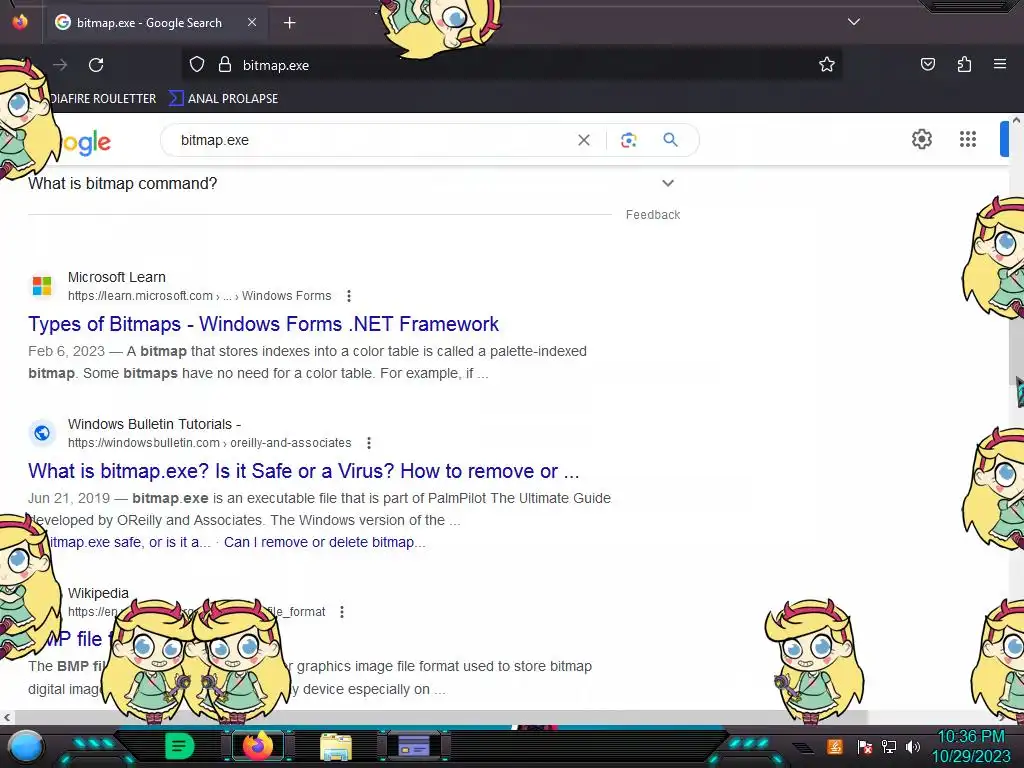Open options for the Wikipedia result
The width and height of the screenshot is (1024, 768).
coord(342,612)
